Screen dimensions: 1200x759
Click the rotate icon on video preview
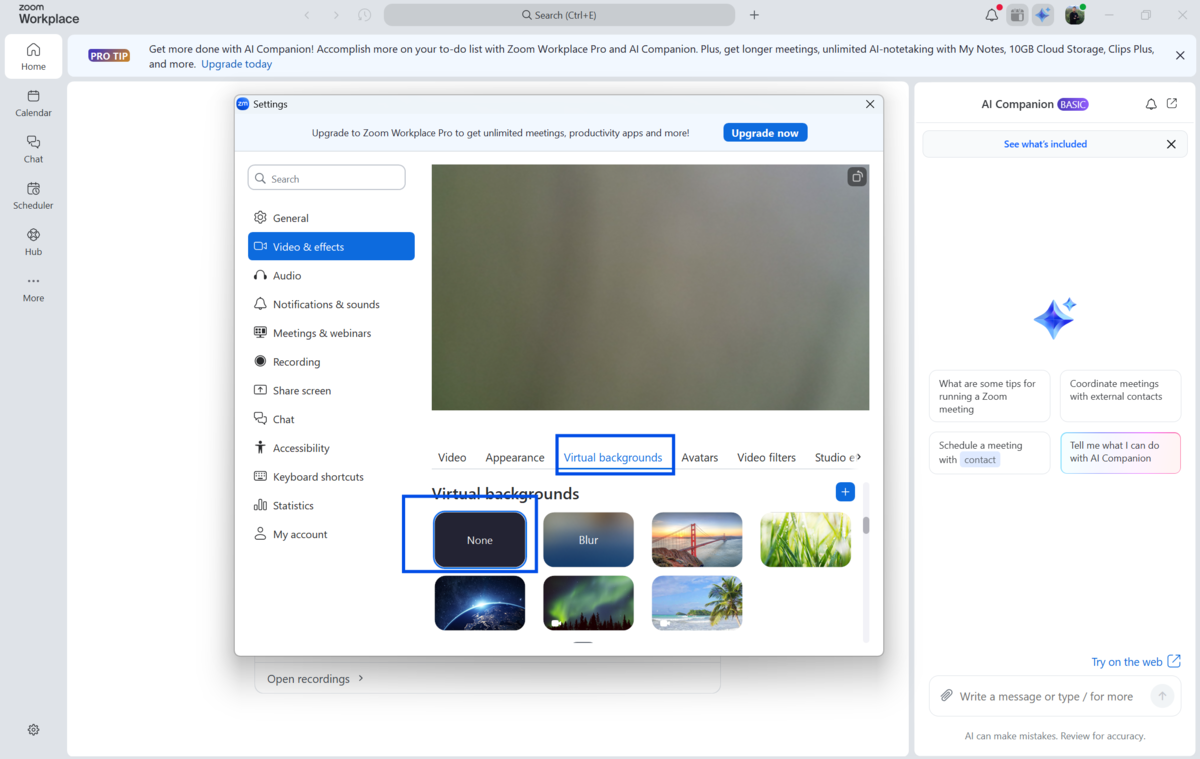(857, 177)
